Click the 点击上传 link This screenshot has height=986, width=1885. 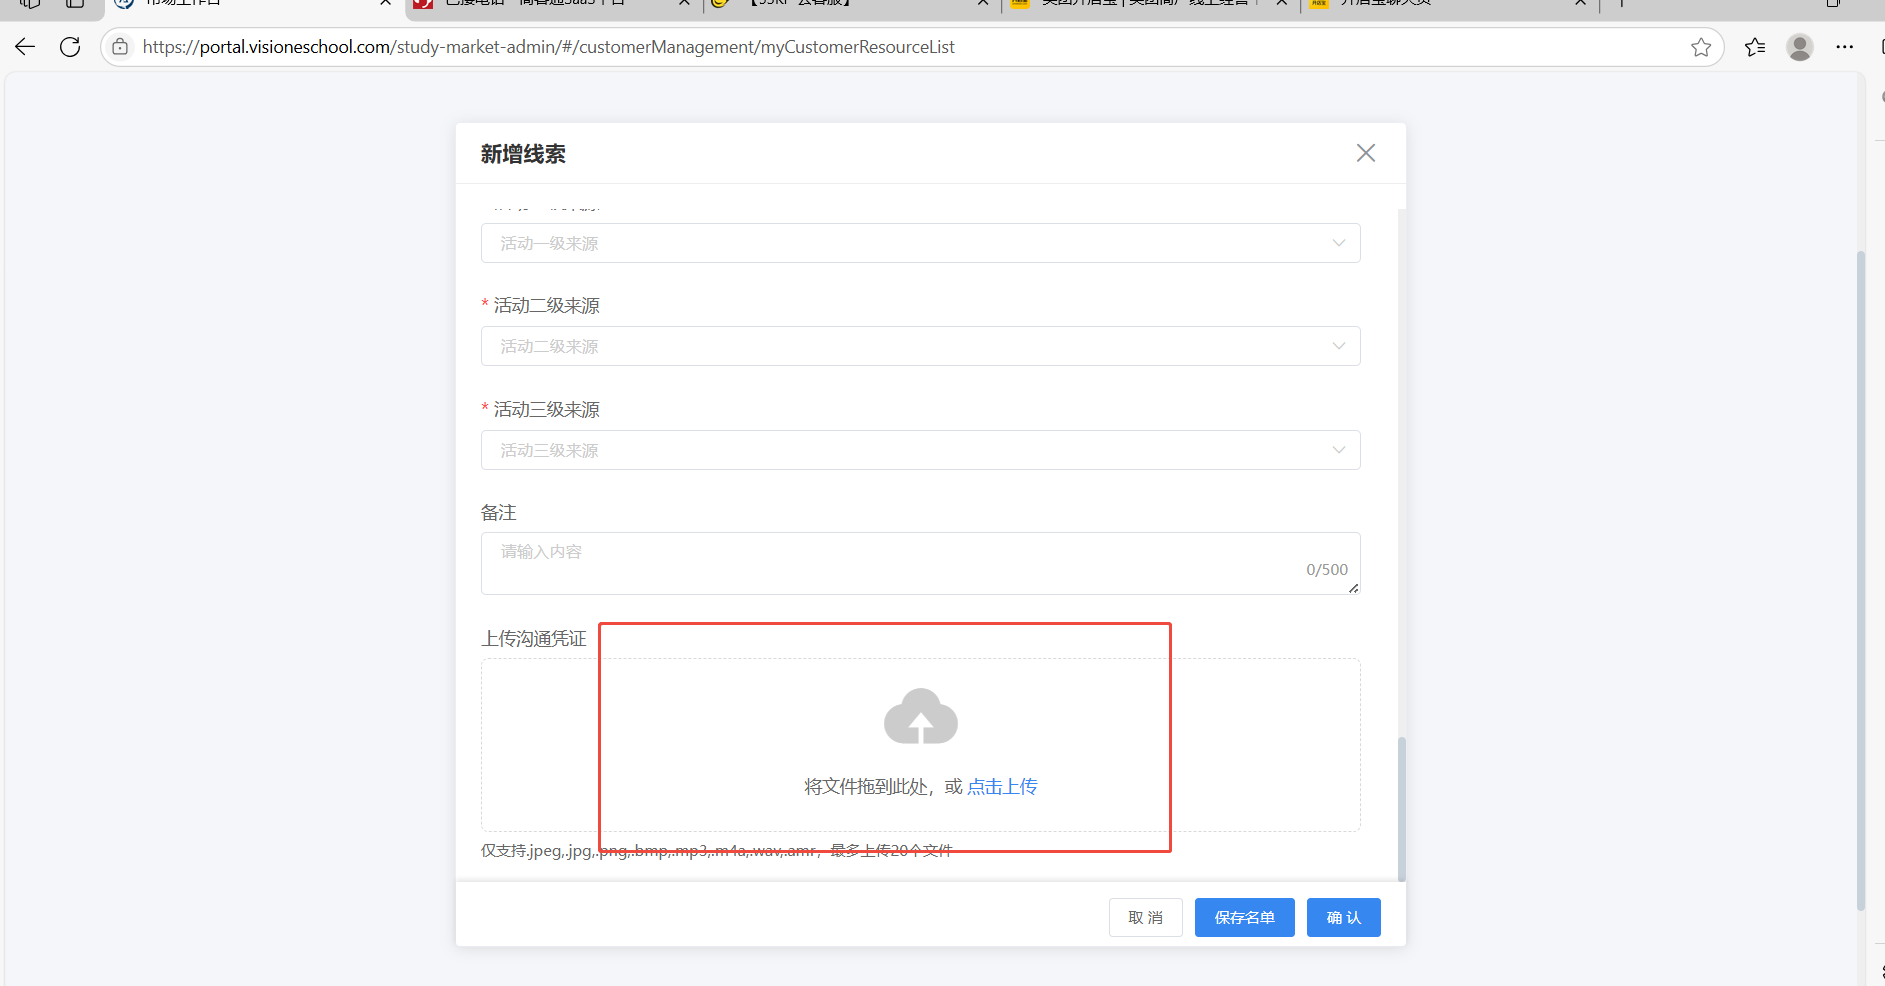tap(1002, 787)
